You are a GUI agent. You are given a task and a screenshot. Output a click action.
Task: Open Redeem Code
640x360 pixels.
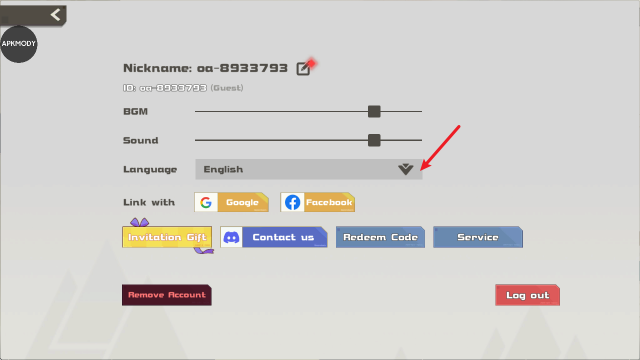[x=380, y=237]
